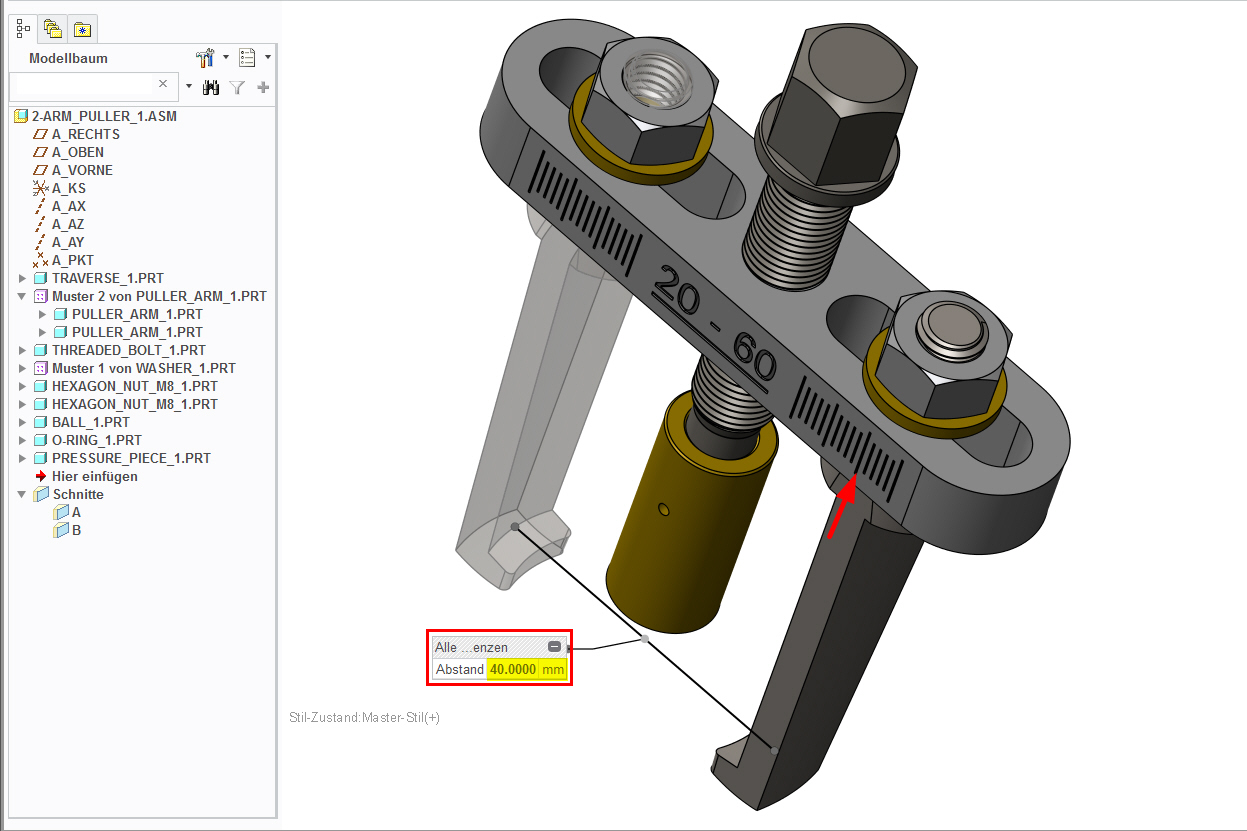Image resolution: width=1247 pixels, height=831 pixels.
Task: Expand the THREADED_BOLT_1.PRT node
Action: pyautogui.click(x=22, y=350)
